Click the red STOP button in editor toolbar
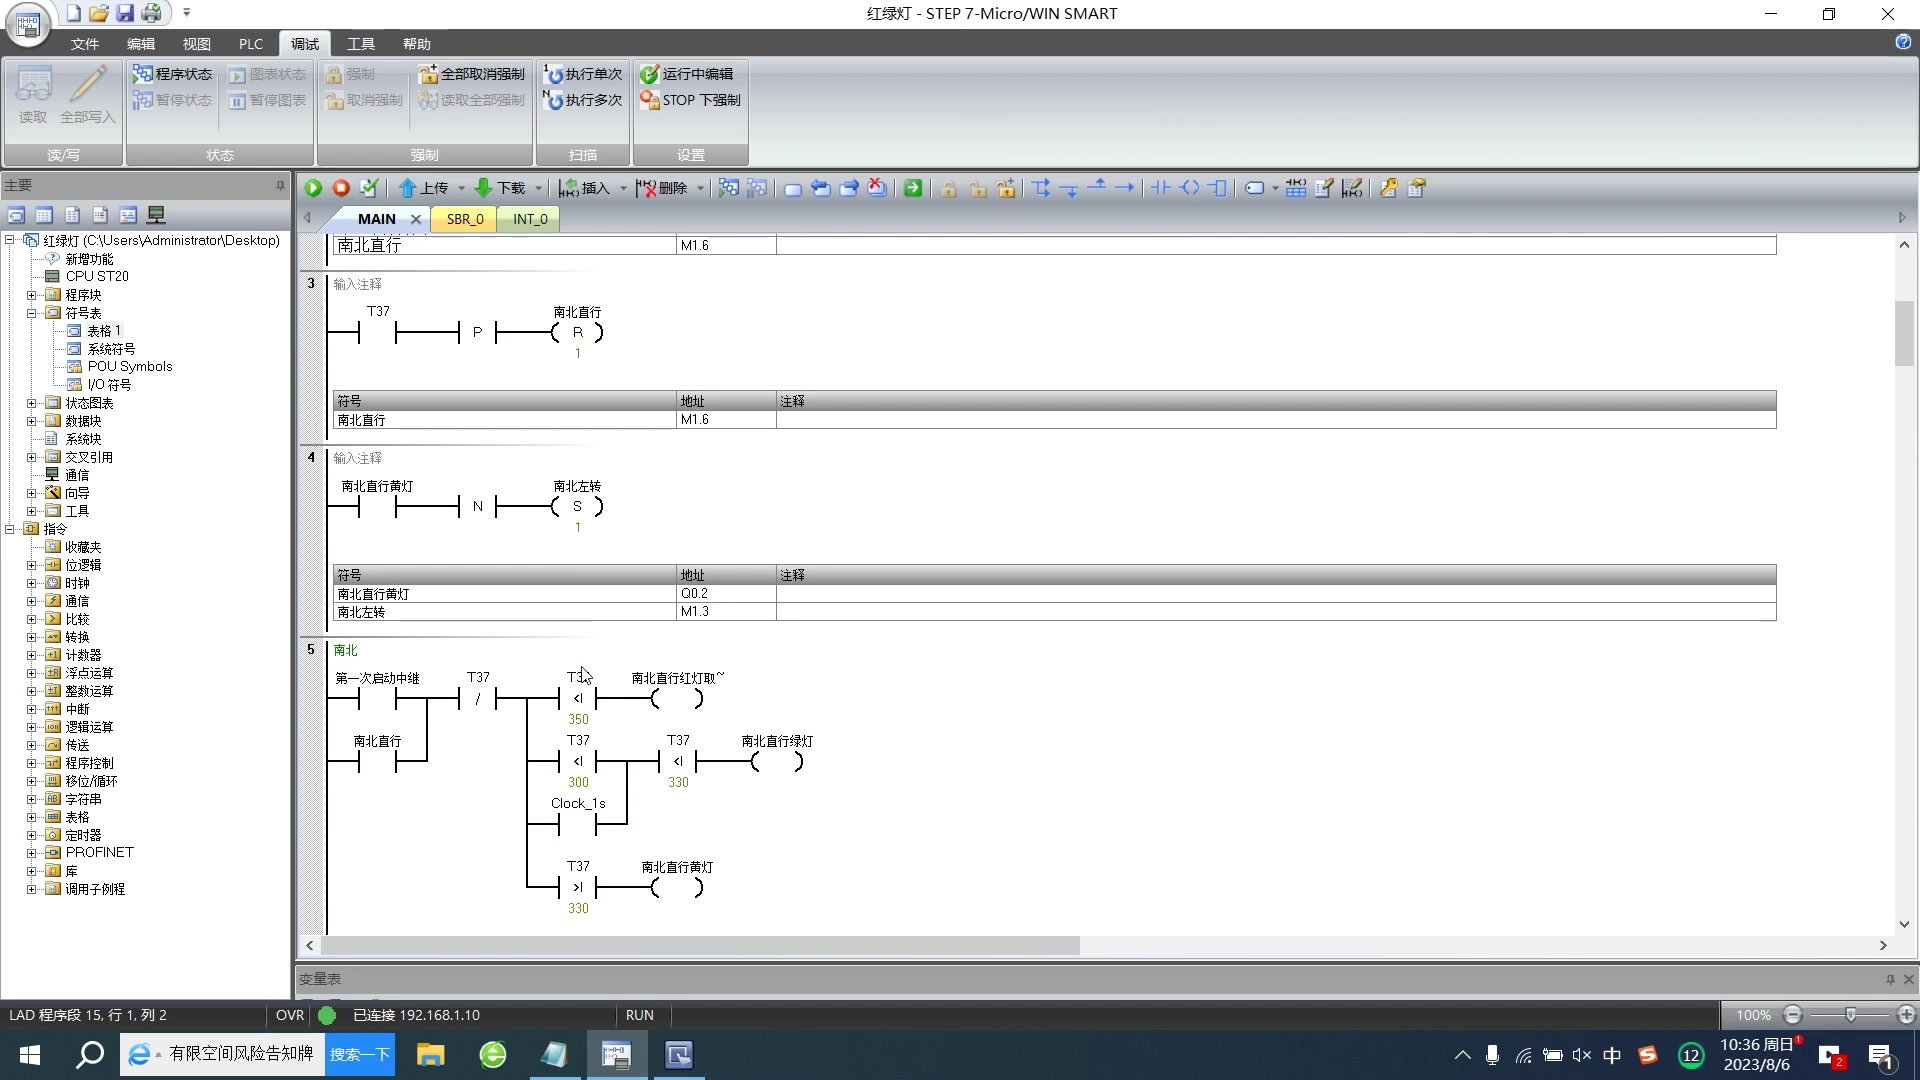1920x1080 pixels. [341, 188]
